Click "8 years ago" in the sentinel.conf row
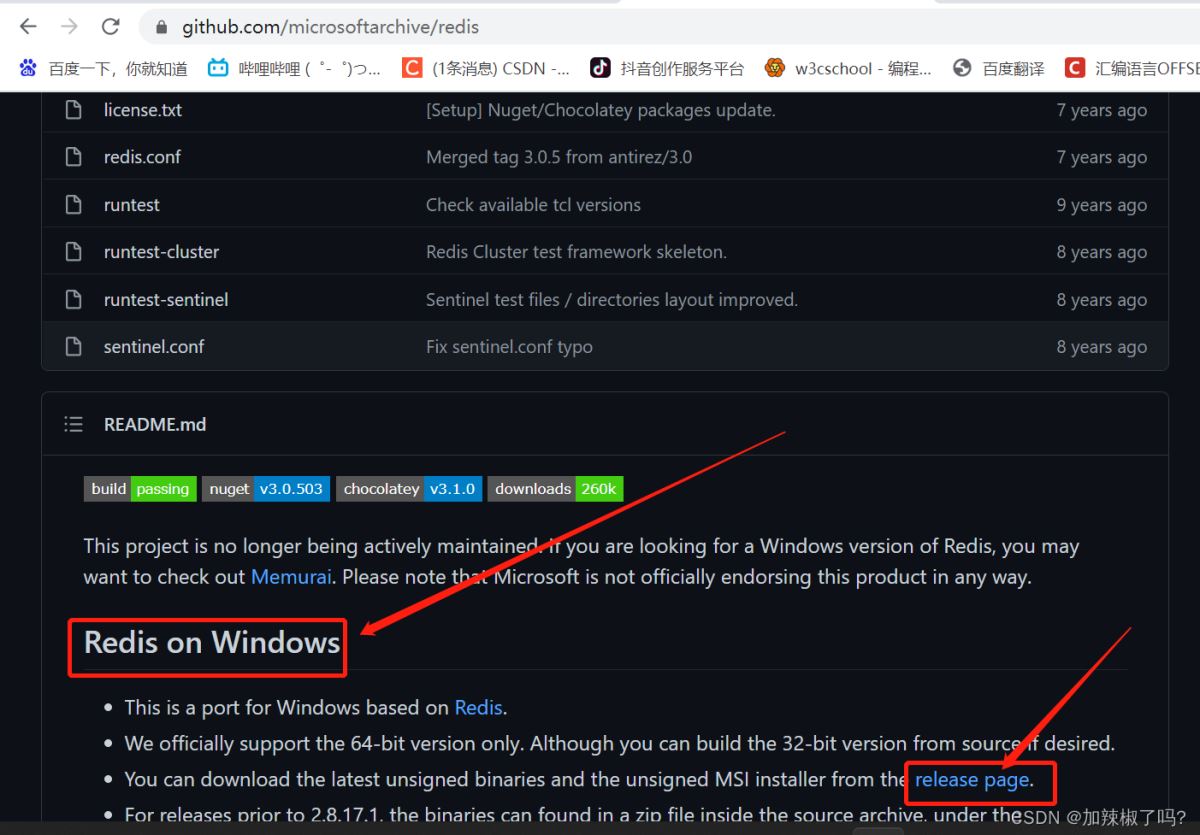Viewport: 1200px width, 835px height. (x=1102, y=347)
